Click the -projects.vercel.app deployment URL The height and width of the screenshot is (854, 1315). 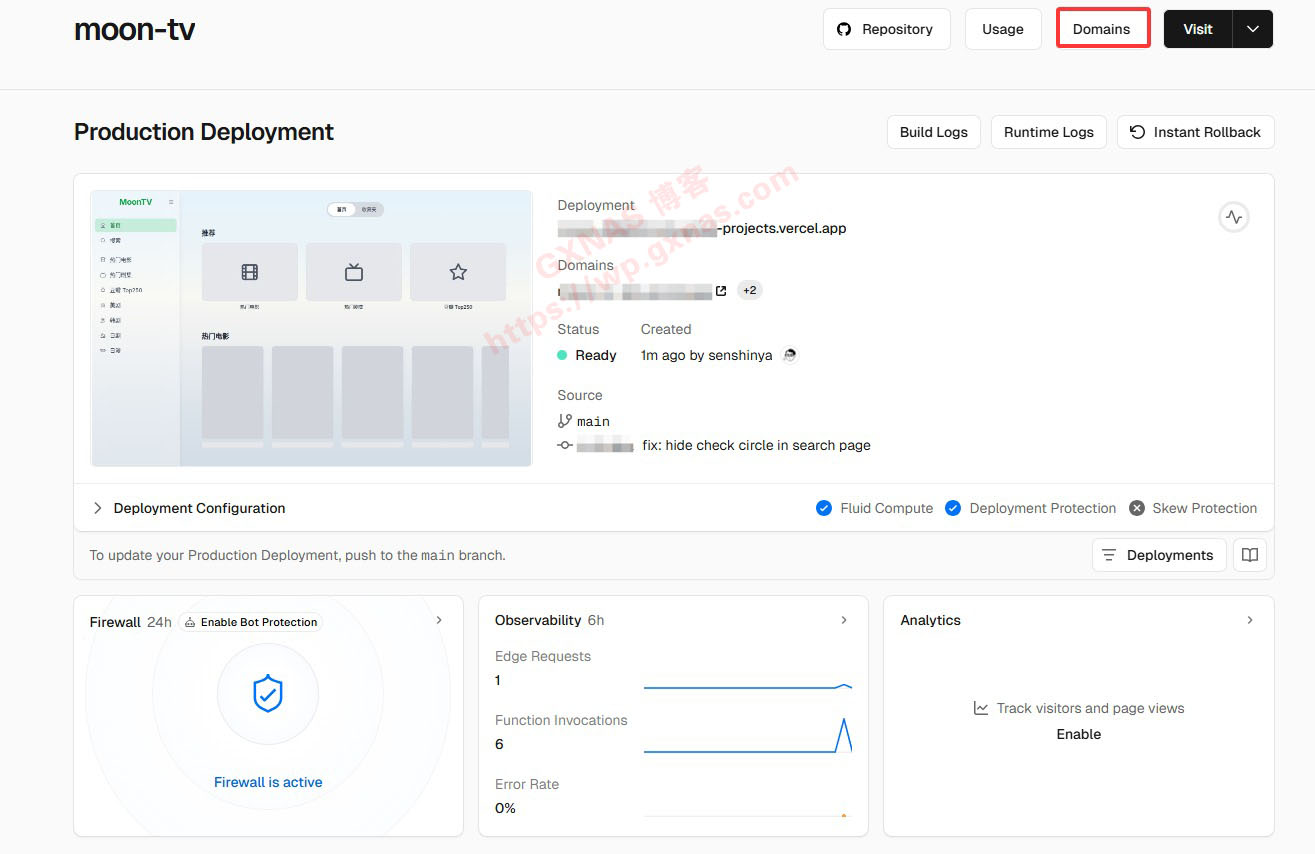702,228
